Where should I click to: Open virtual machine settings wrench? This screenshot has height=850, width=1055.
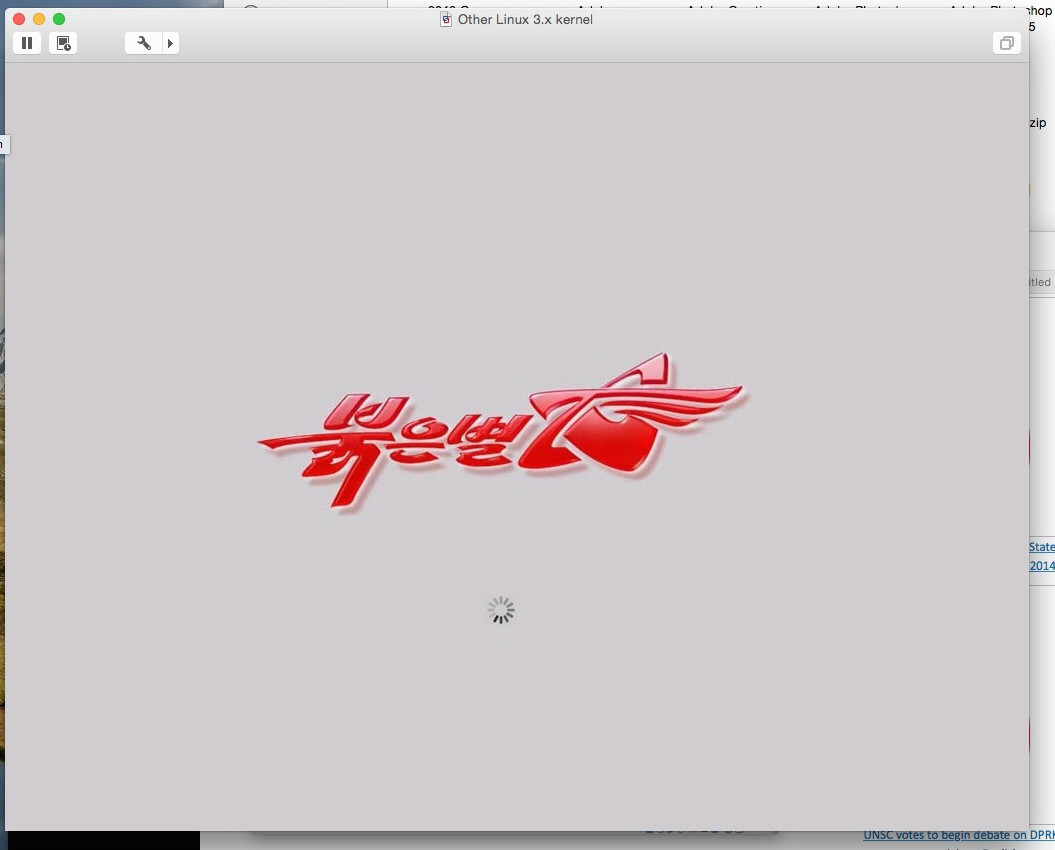click(x=143, y=43)
